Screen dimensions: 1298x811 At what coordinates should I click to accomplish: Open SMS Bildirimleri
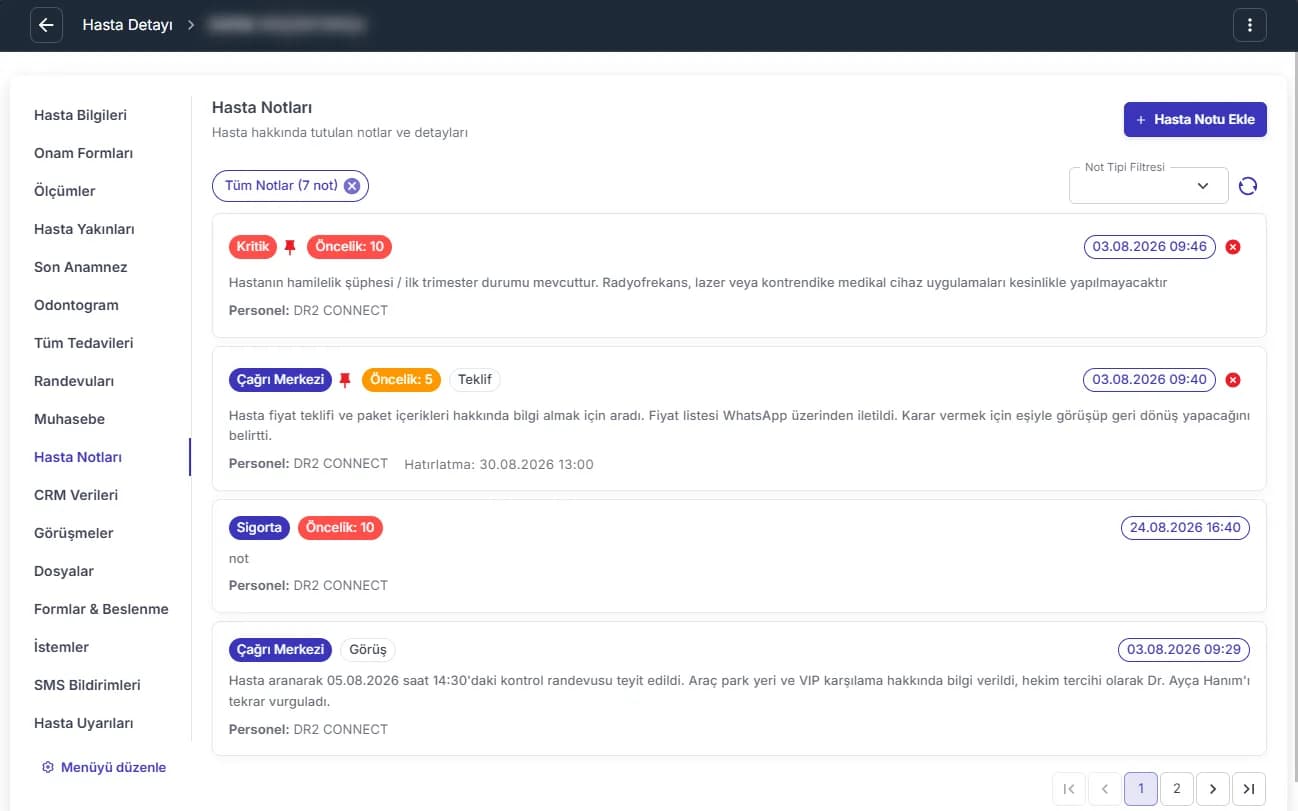[87, 685]
